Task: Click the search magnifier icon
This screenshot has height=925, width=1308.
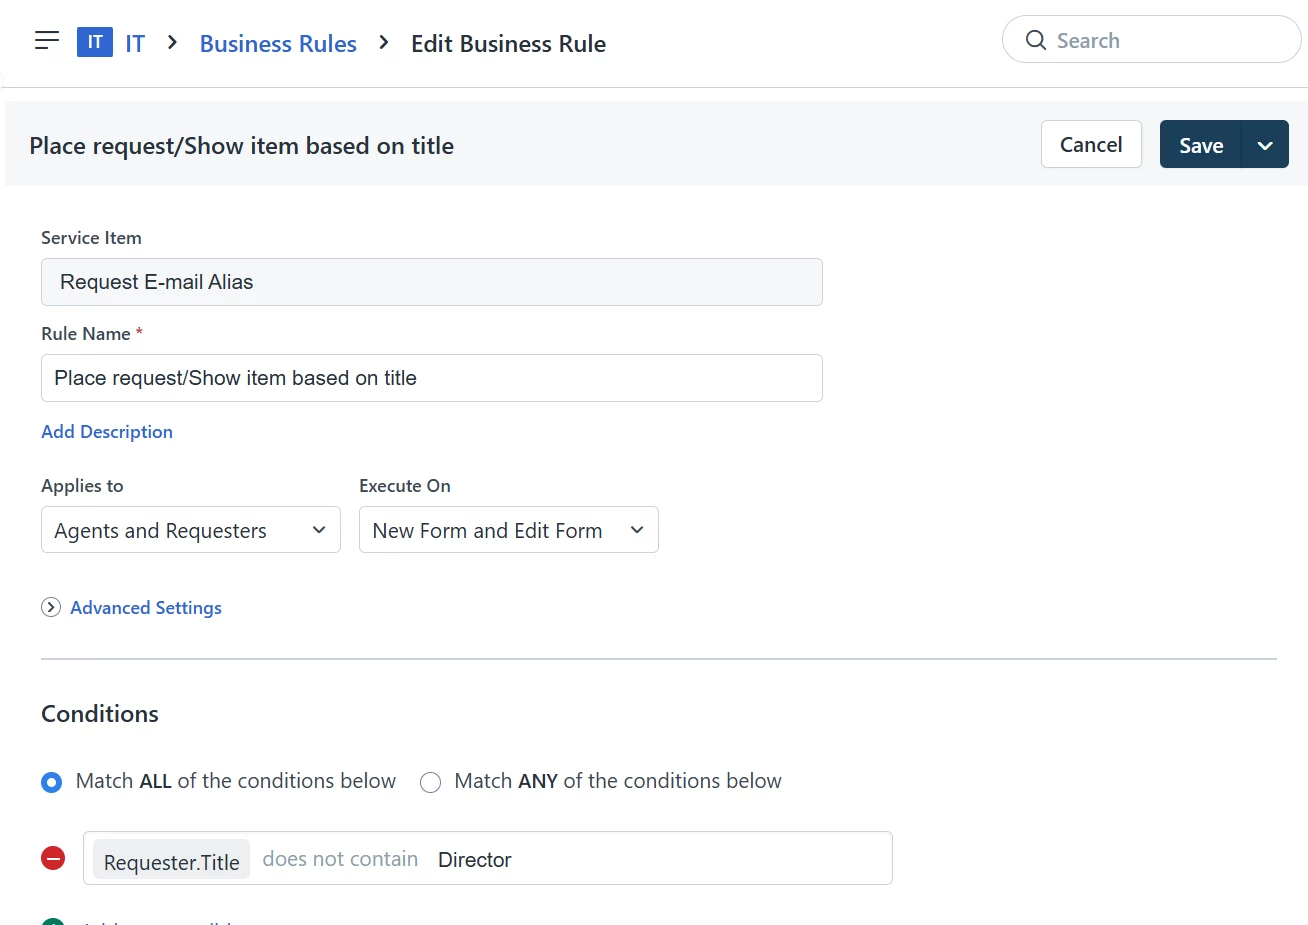Action: (x=1036, y=41)
